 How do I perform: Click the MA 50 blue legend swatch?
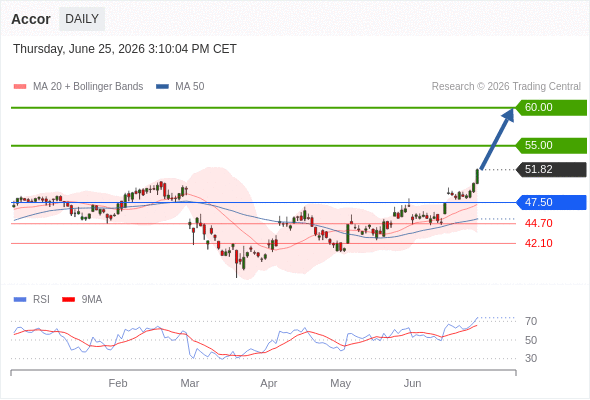click(x=163, y=87)
